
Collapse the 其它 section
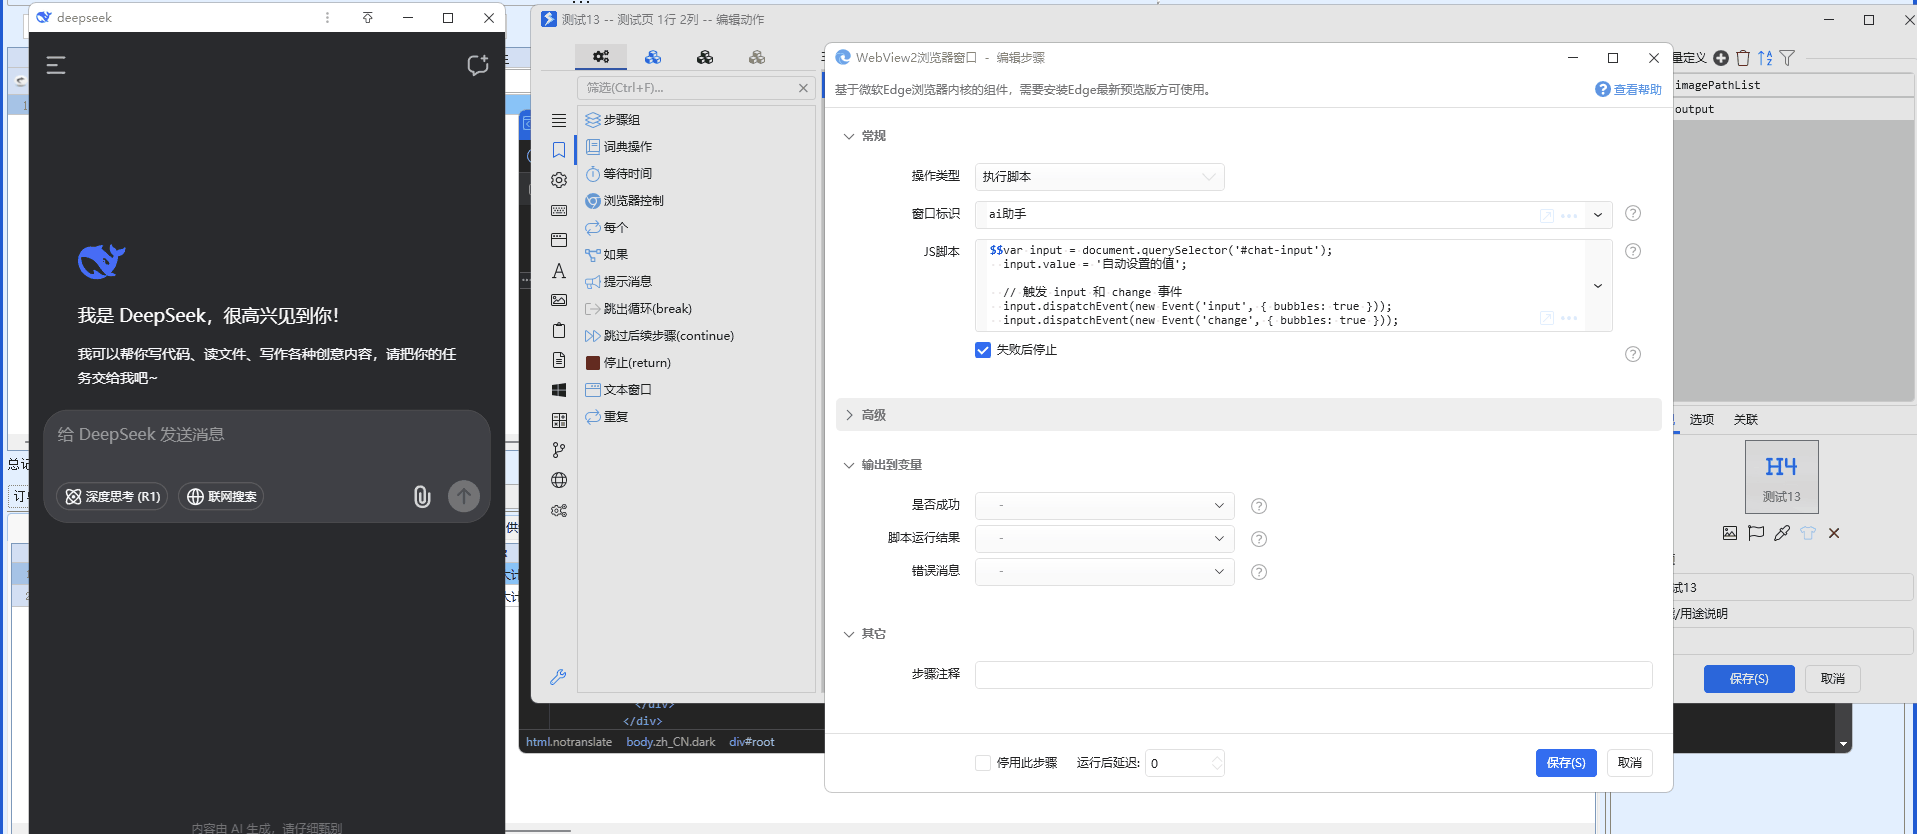click(849, 634)
